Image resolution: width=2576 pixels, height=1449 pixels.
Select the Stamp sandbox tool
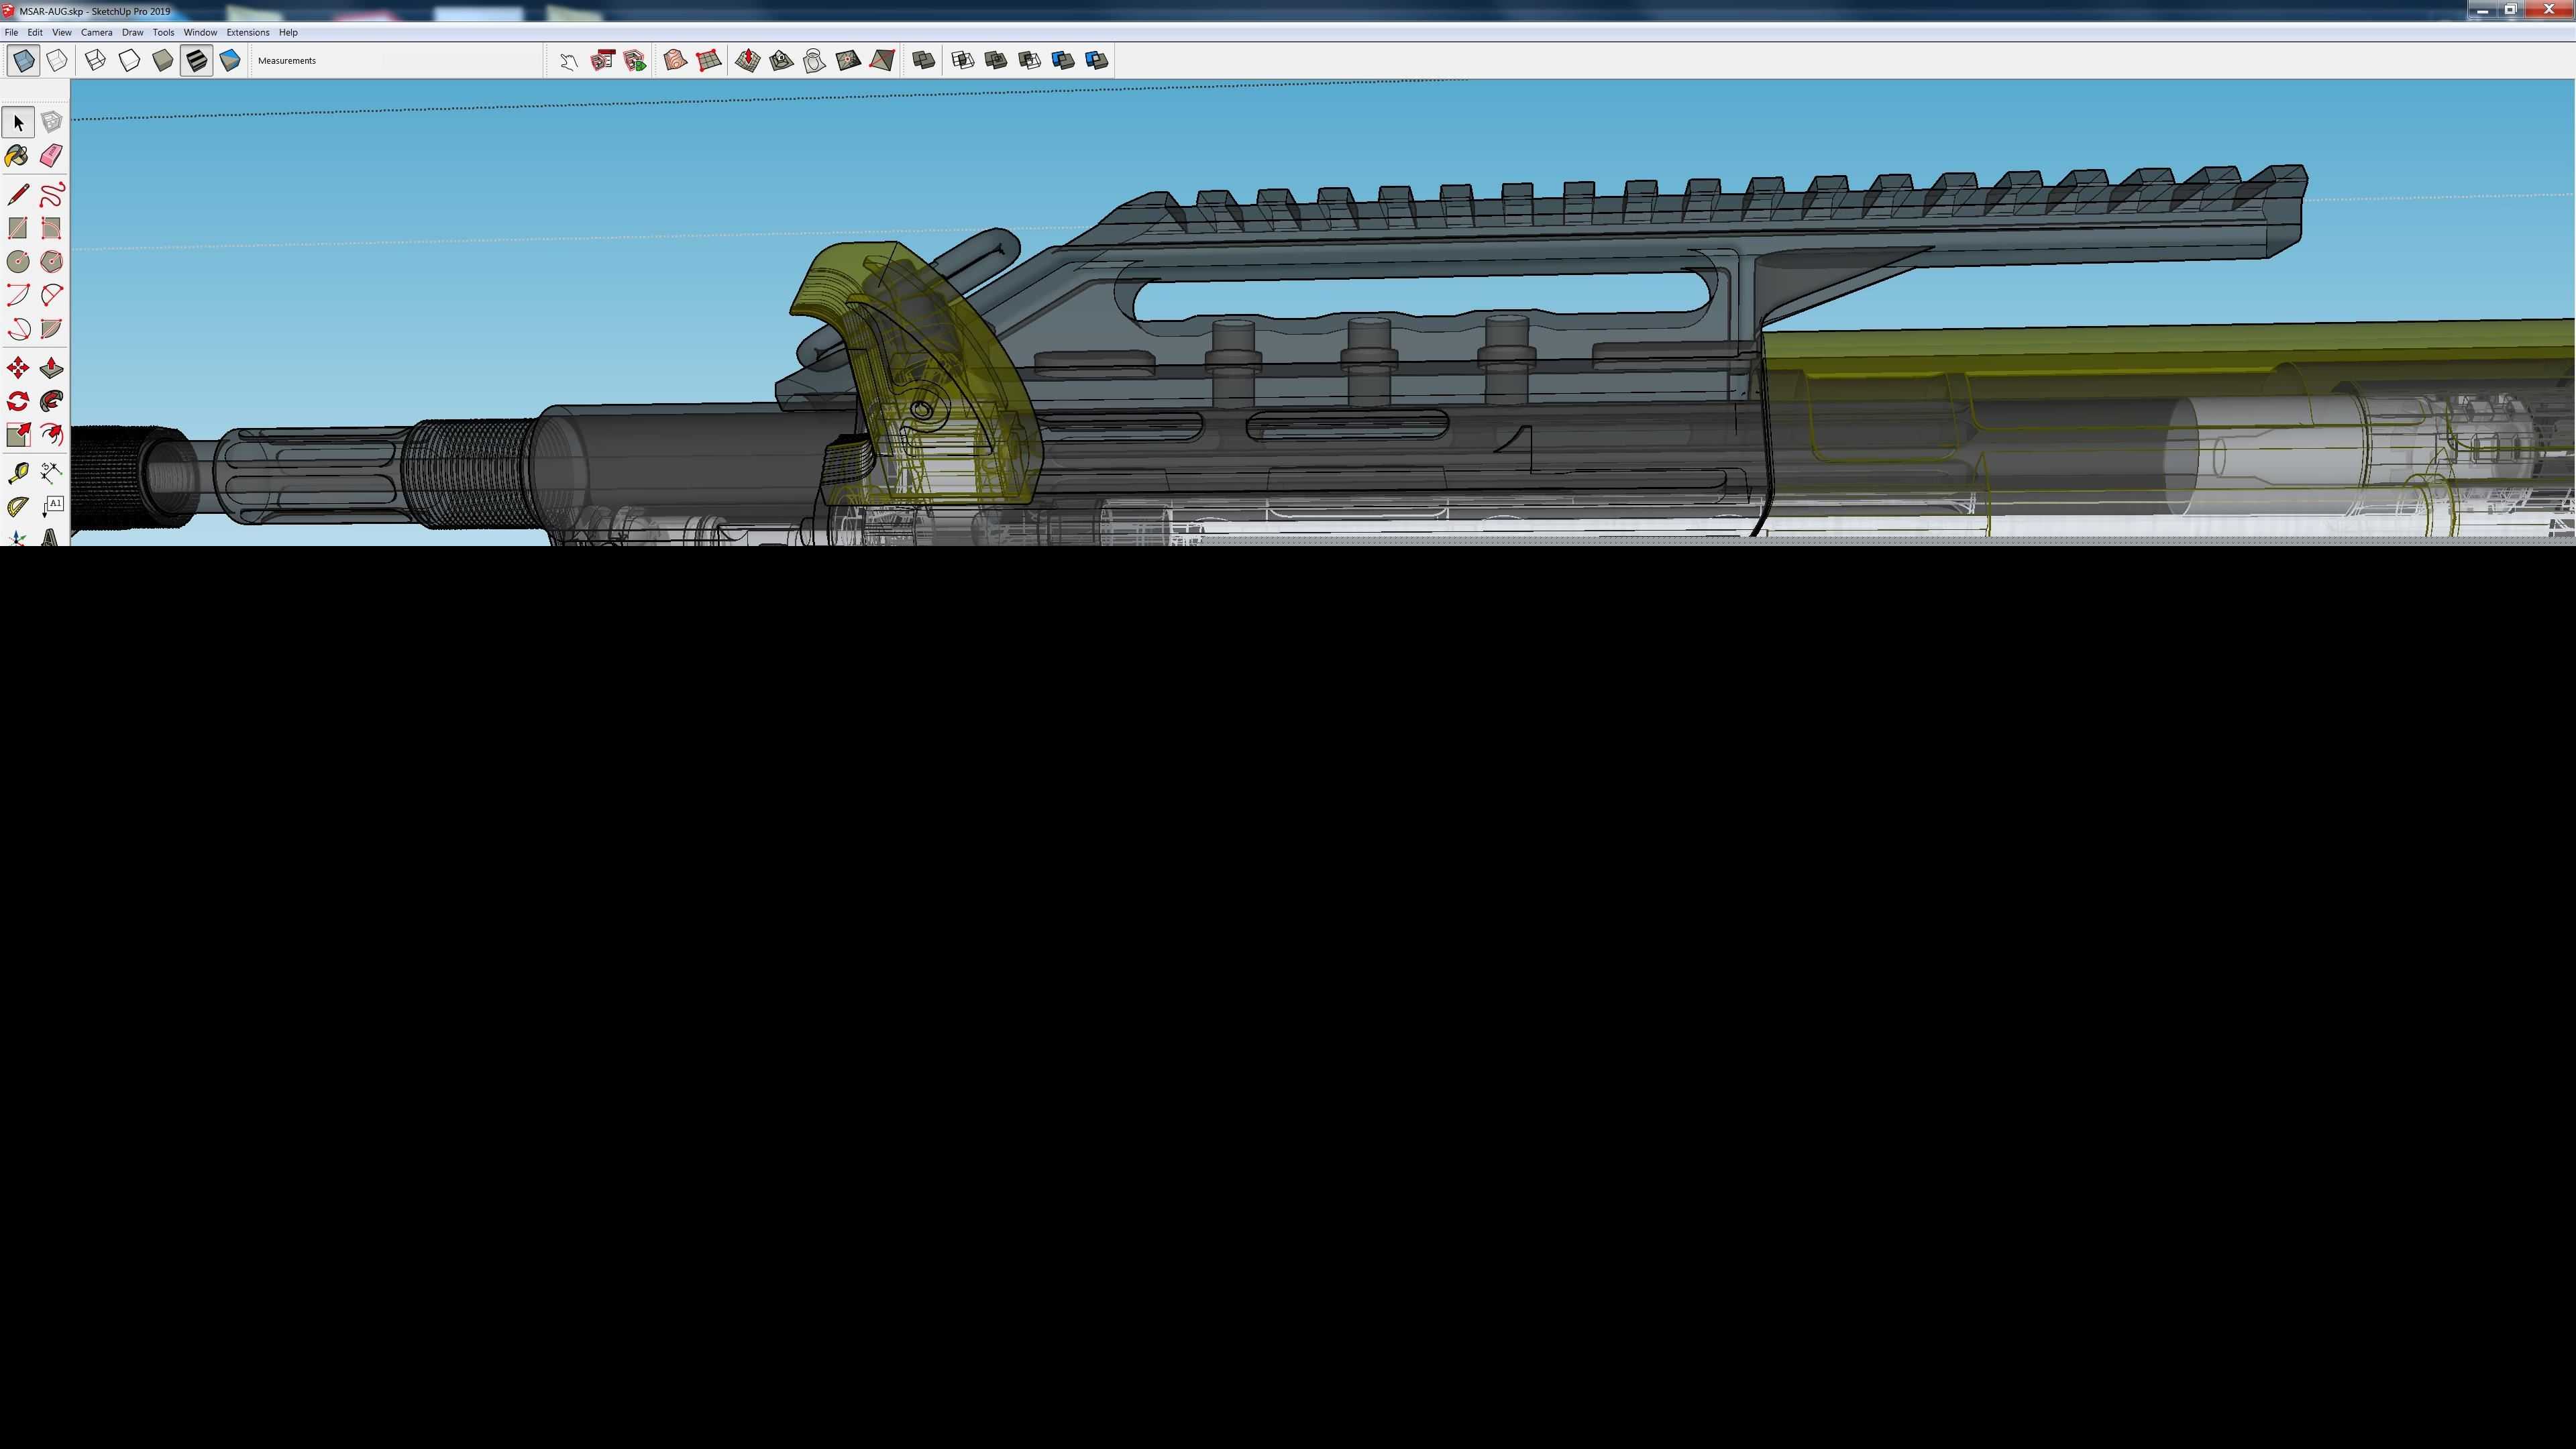(x=781, y=61)
